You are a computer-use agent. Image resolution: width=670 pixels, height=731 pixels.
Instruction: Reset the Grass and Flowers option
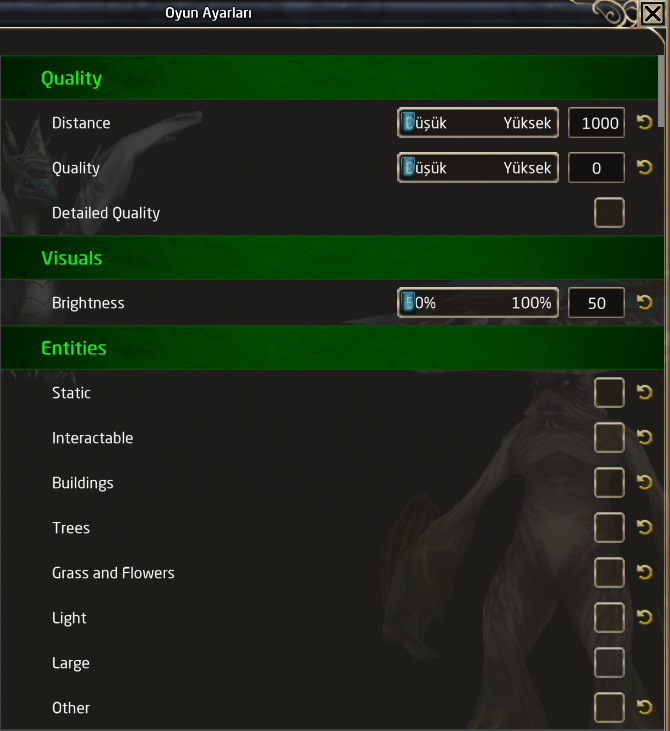pyautogui.click(x=644, y=572)
